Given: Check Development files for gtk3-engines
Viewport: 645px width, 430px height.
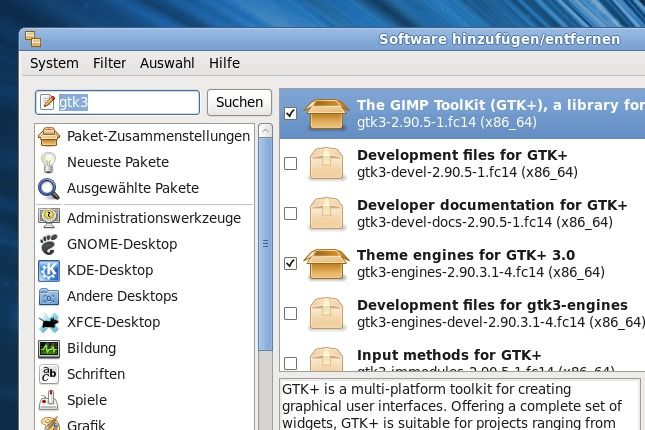Looking at the screenshot, I should tap(290, 314).
